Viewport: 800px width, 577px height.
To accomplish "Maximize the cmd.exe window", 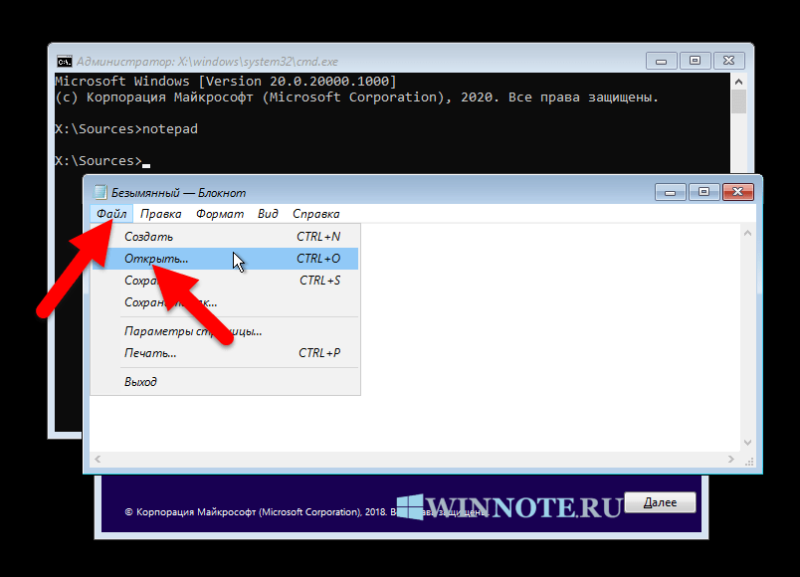I will click(695, 61).
